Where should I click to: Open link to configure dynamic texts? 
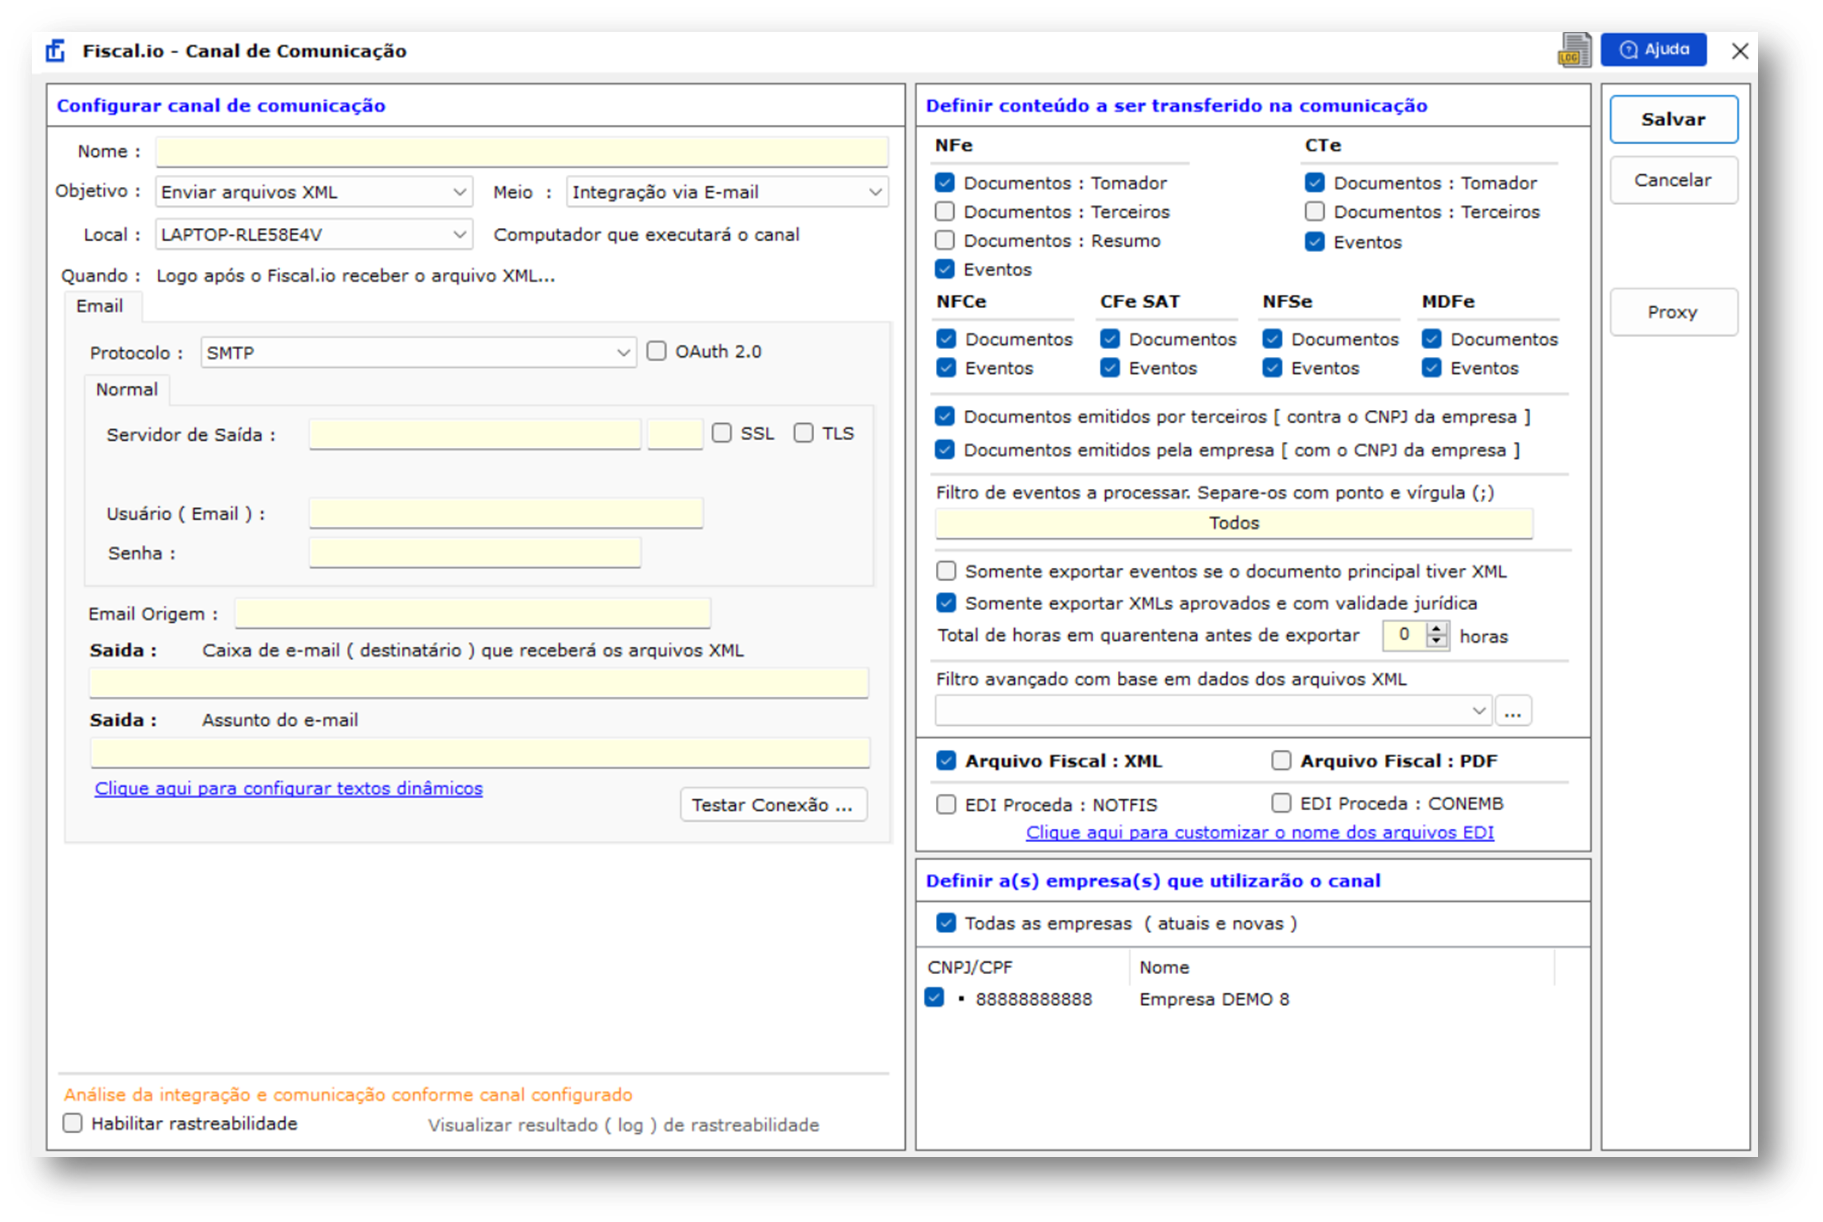pyautogui.click(x=288, y=788)
